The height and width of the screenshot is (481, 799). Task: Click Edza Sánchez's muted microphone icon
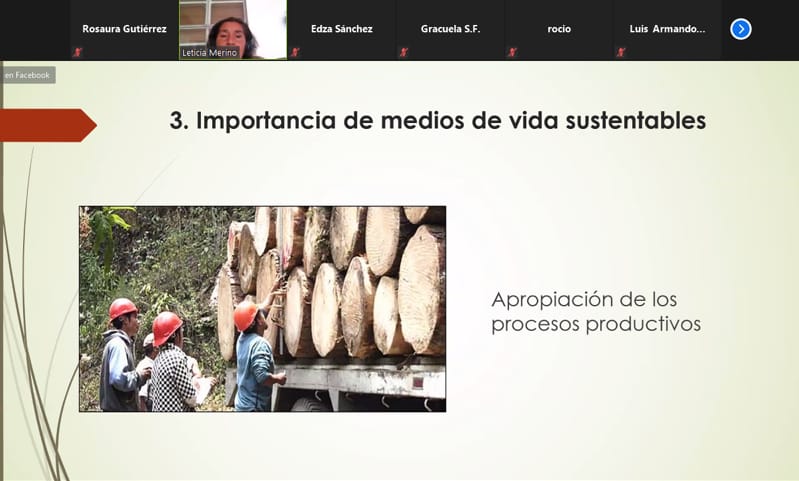(x=295, y=52)
